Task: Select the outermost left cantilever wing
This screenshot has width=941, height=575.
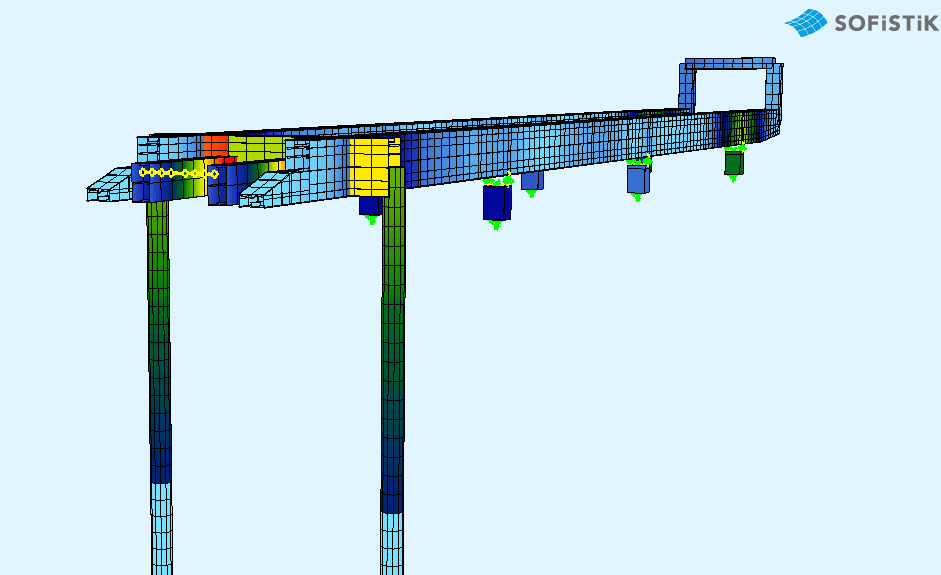Action: pos(109,184)
